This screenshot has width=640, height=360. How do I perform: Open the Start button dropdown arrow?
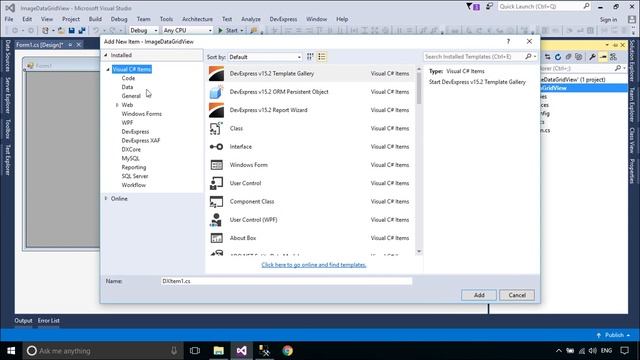pyautogui.click(x=242, y=31)
